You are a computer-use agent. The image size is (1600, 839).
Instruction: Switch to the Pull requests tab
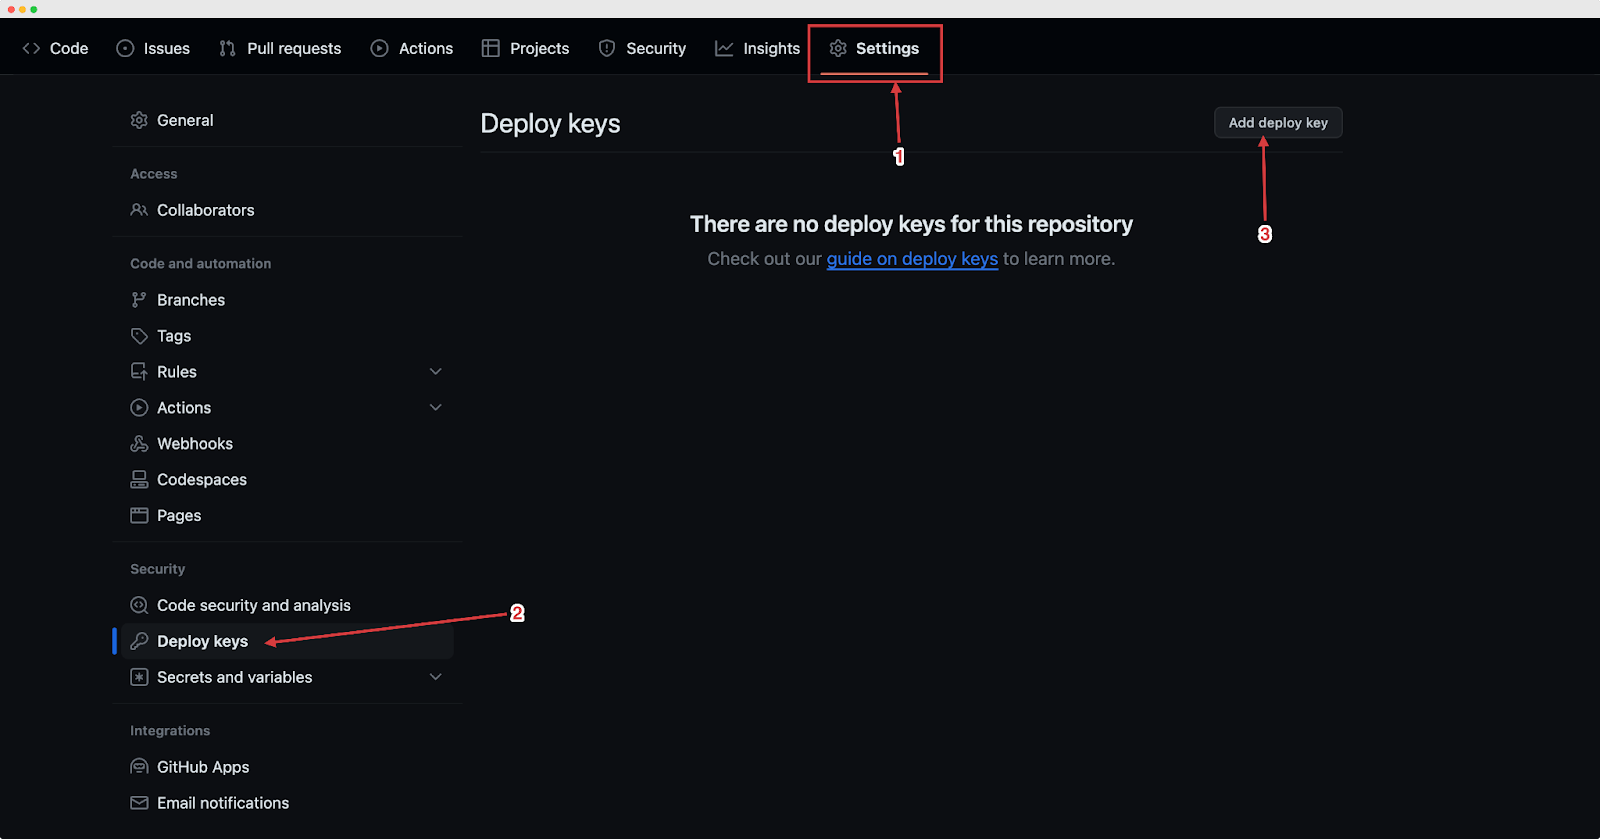tap(280, 48)
